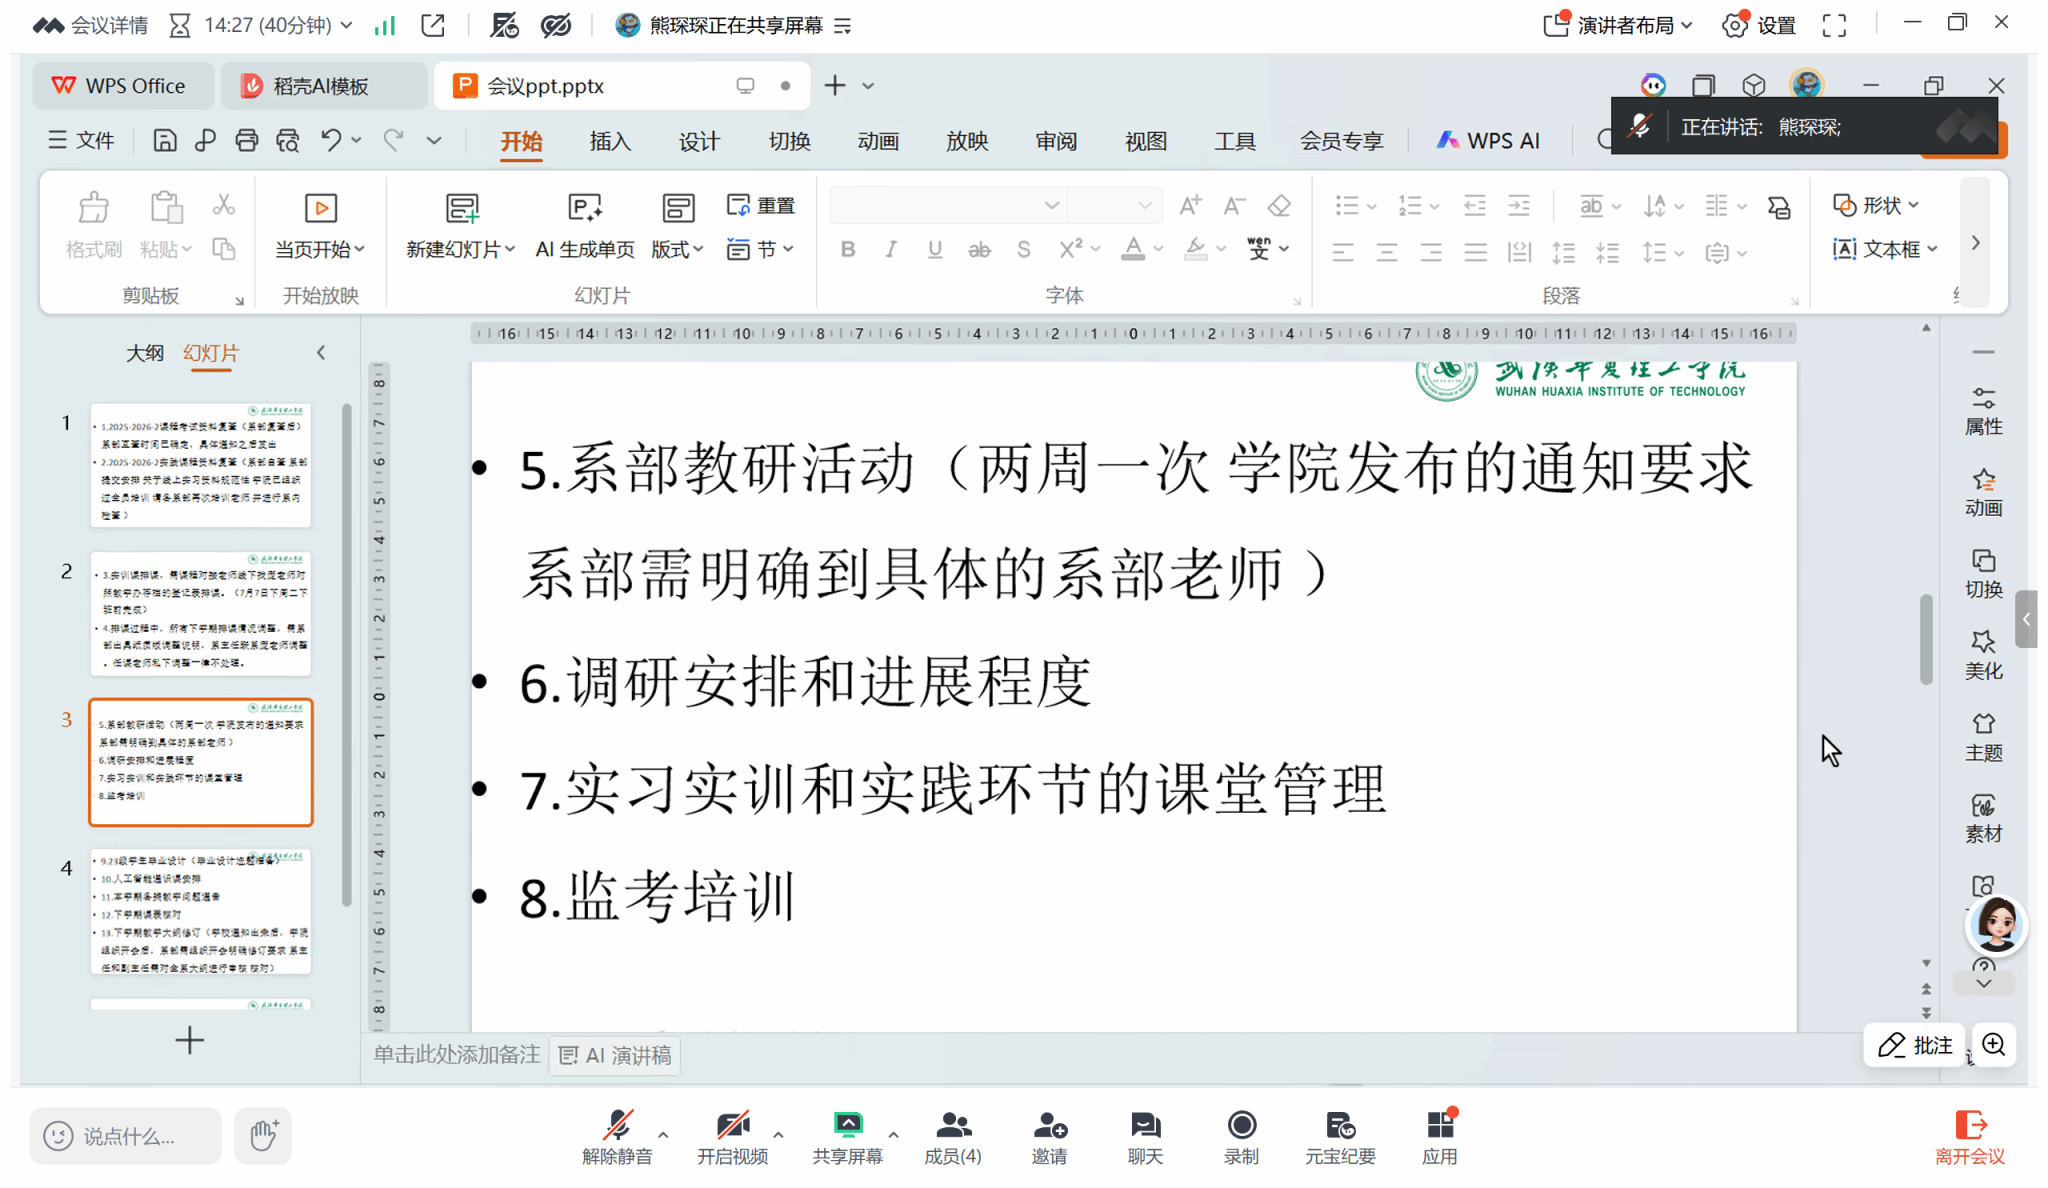Open meeting Settings
This screenshot has width=2048, height=1188.
[x=1760, y=26]
